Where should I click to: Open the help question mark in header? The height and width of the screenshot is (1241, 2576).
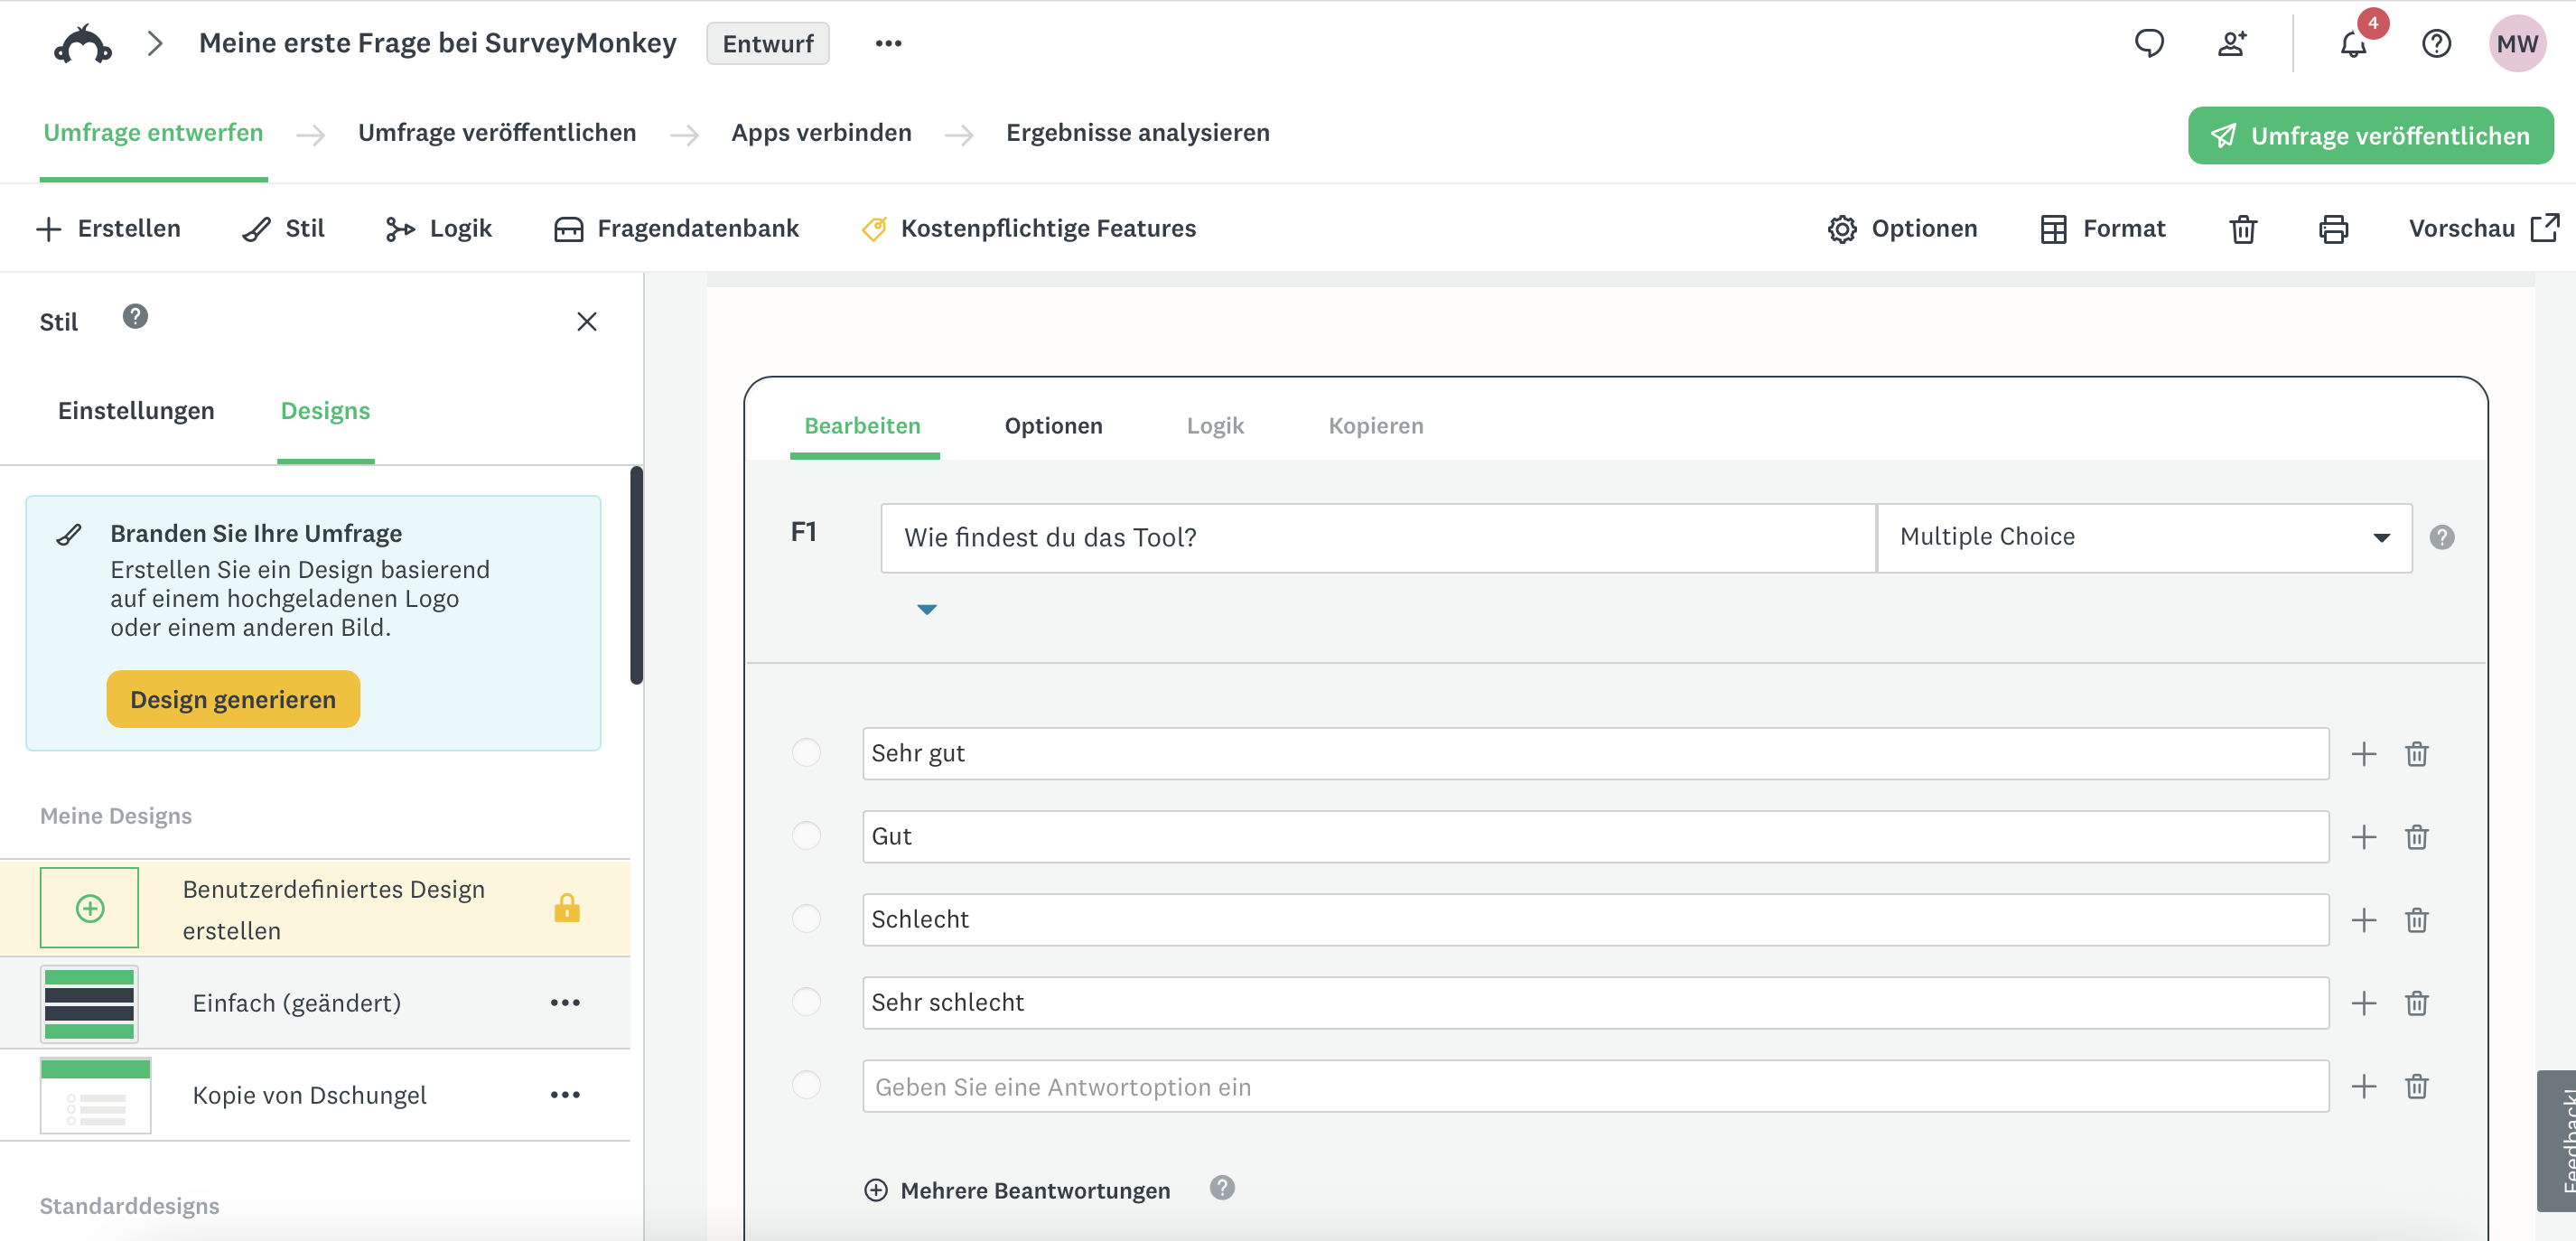coord(2436,44)
